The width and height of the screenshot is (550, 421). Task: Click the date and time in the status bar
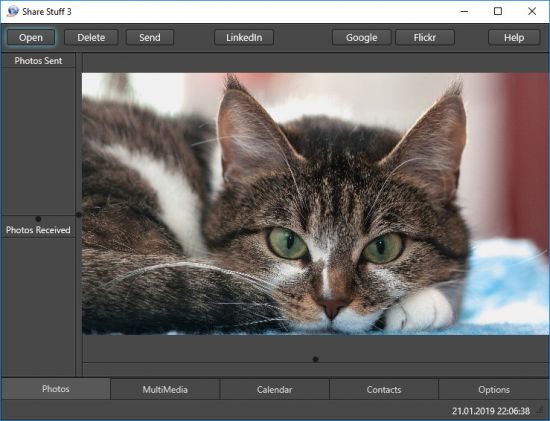pos(491,411)
